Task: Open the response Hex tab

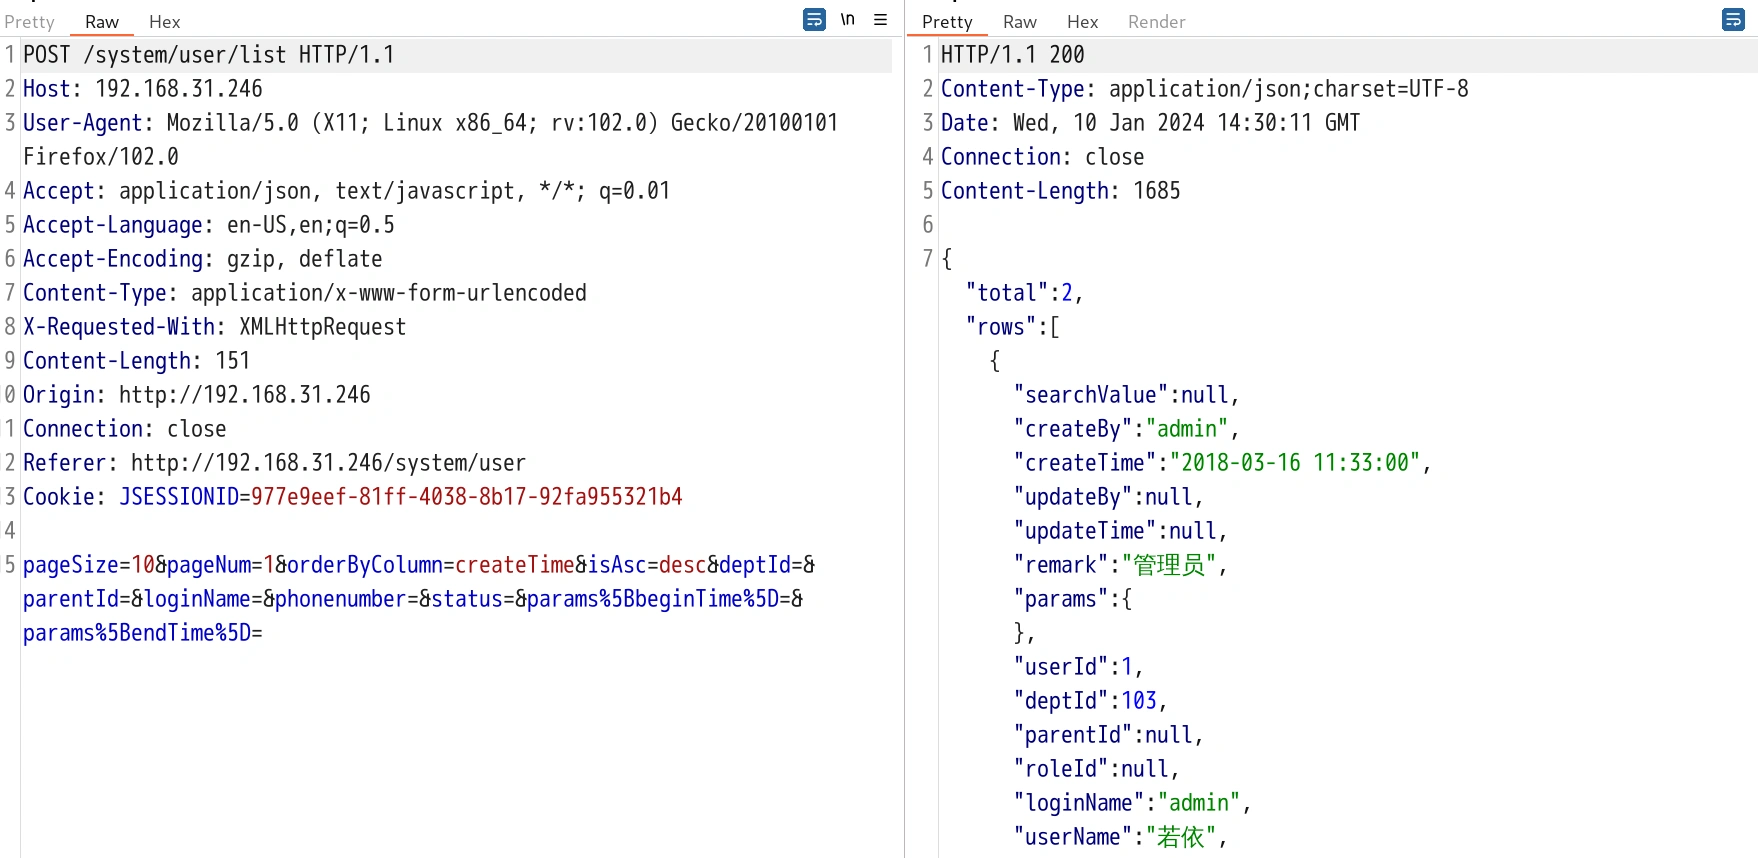Action: tap(1082, 22)
